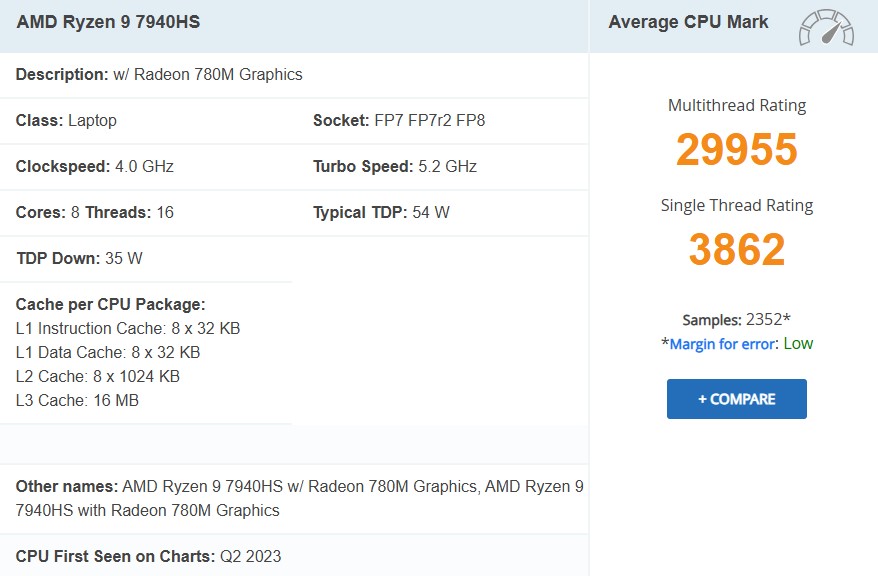Screen dimensions: 878x576
Task: Click the TDP Down 35 W row
Action: (x=79, y=258)
